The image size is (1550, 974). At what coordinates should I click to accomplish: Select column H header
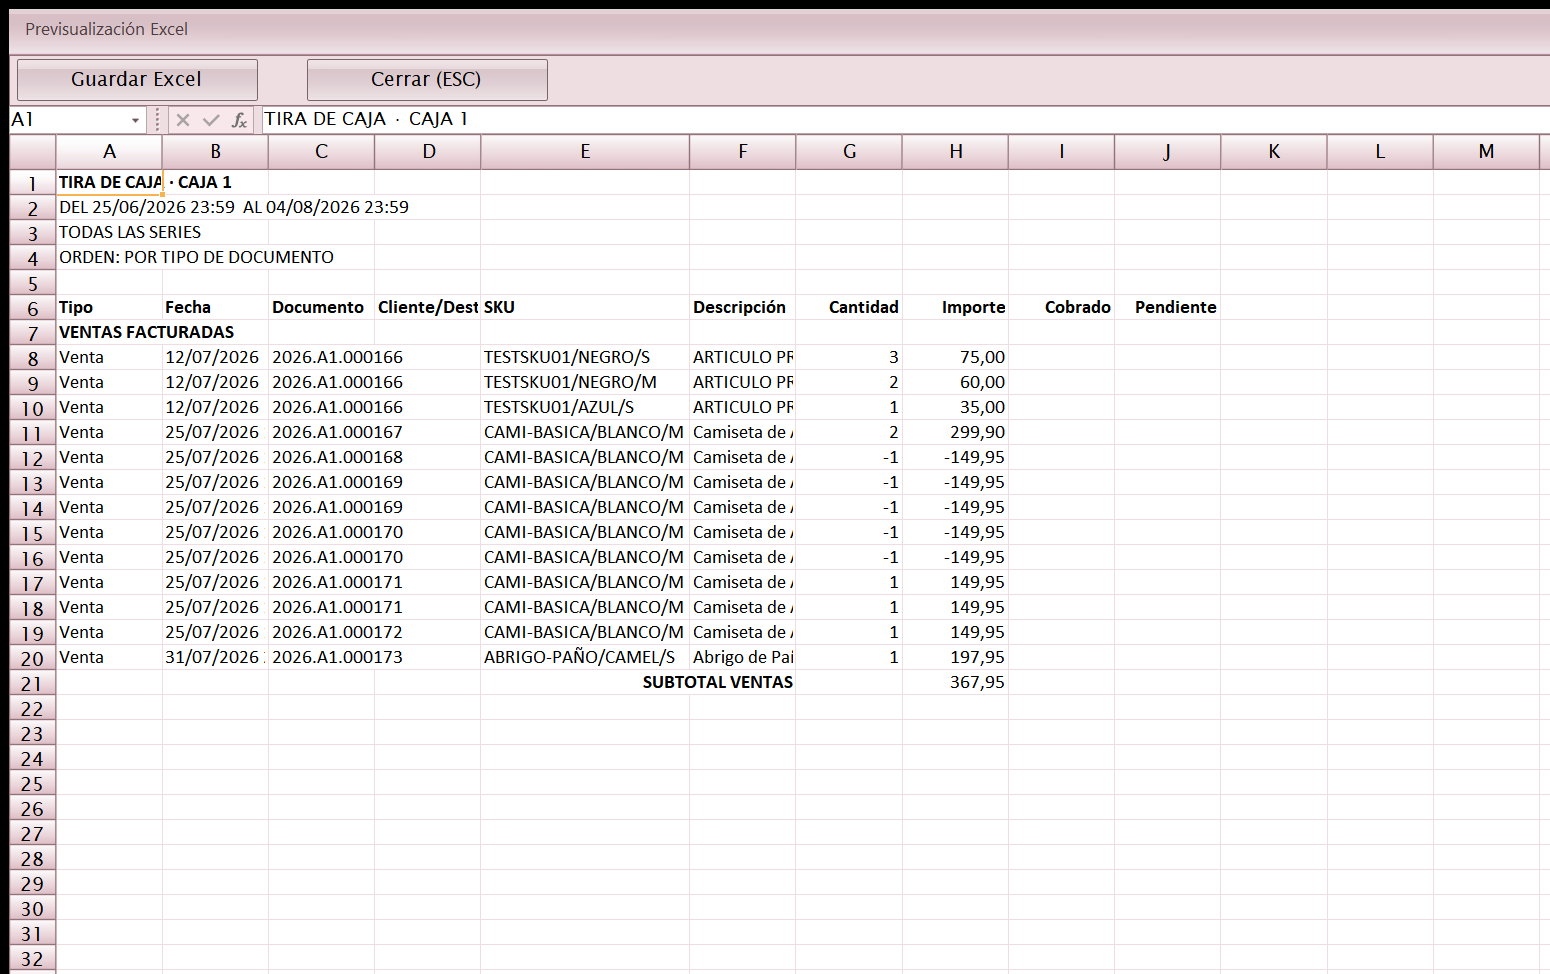[955, 151]
